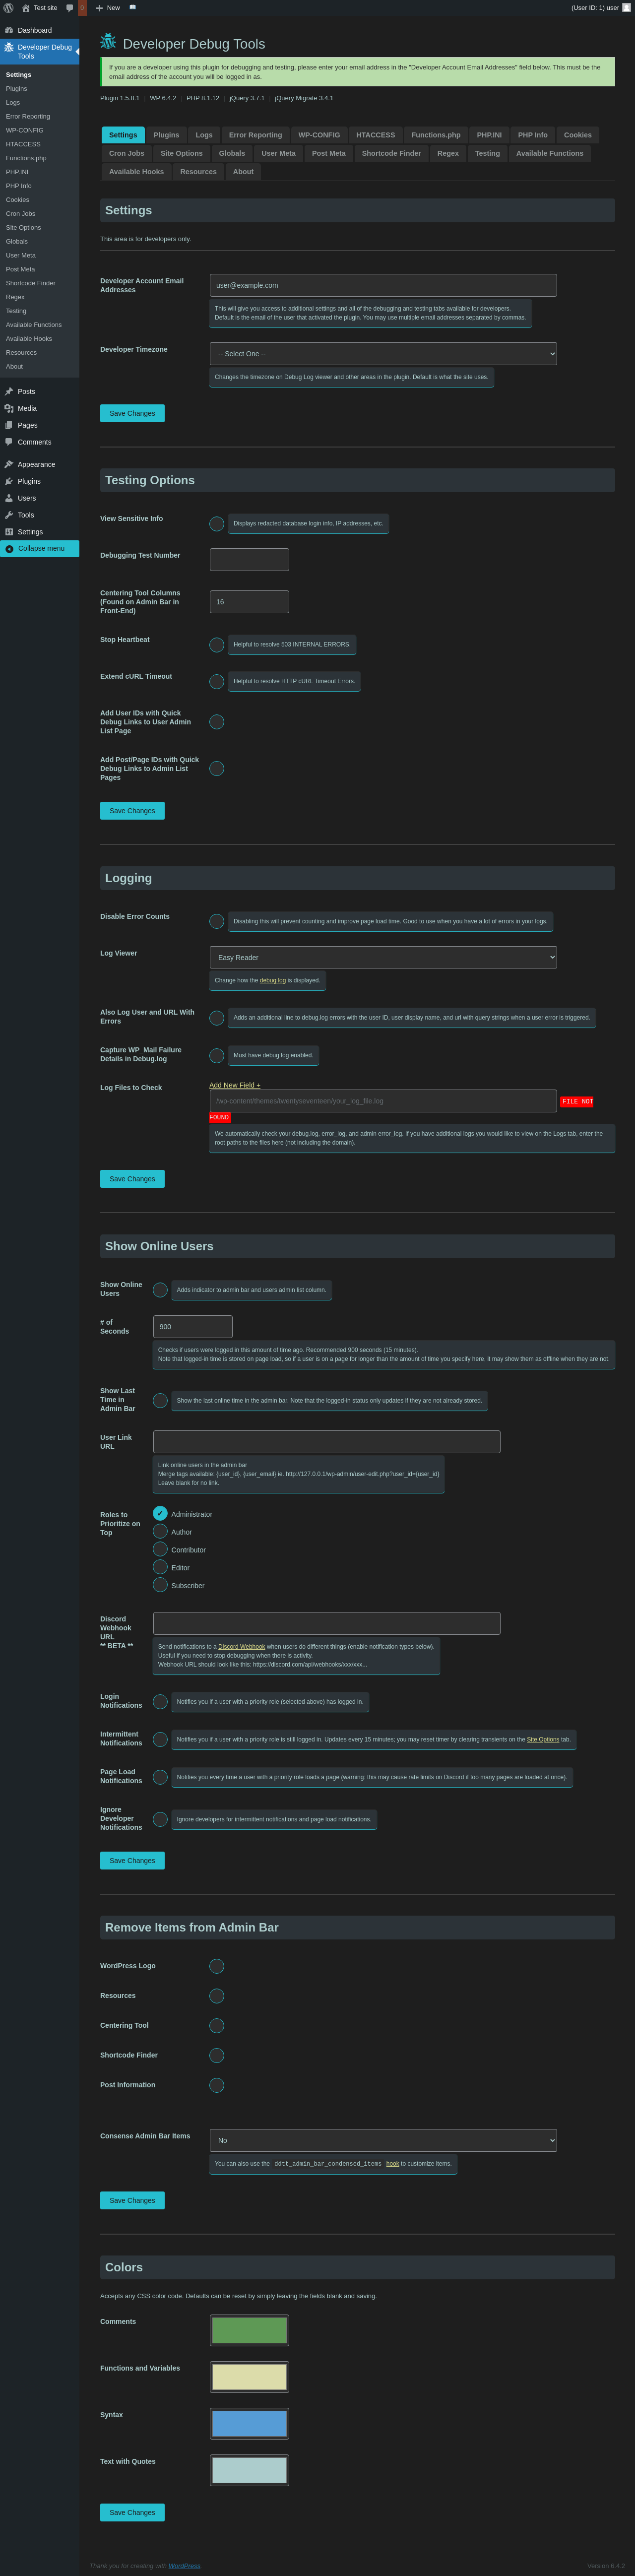635x2576 pixels.
Task: Uncheck the Administrator role checkbox
Action: click(x=160, y=1513)
